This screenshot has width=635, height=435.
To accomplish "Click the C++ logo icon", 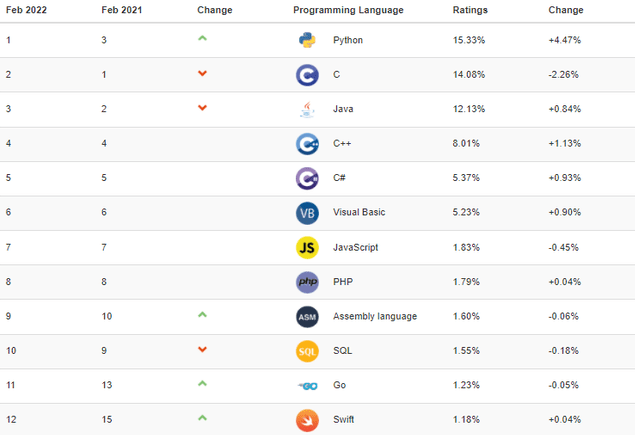I will (307, 144).
